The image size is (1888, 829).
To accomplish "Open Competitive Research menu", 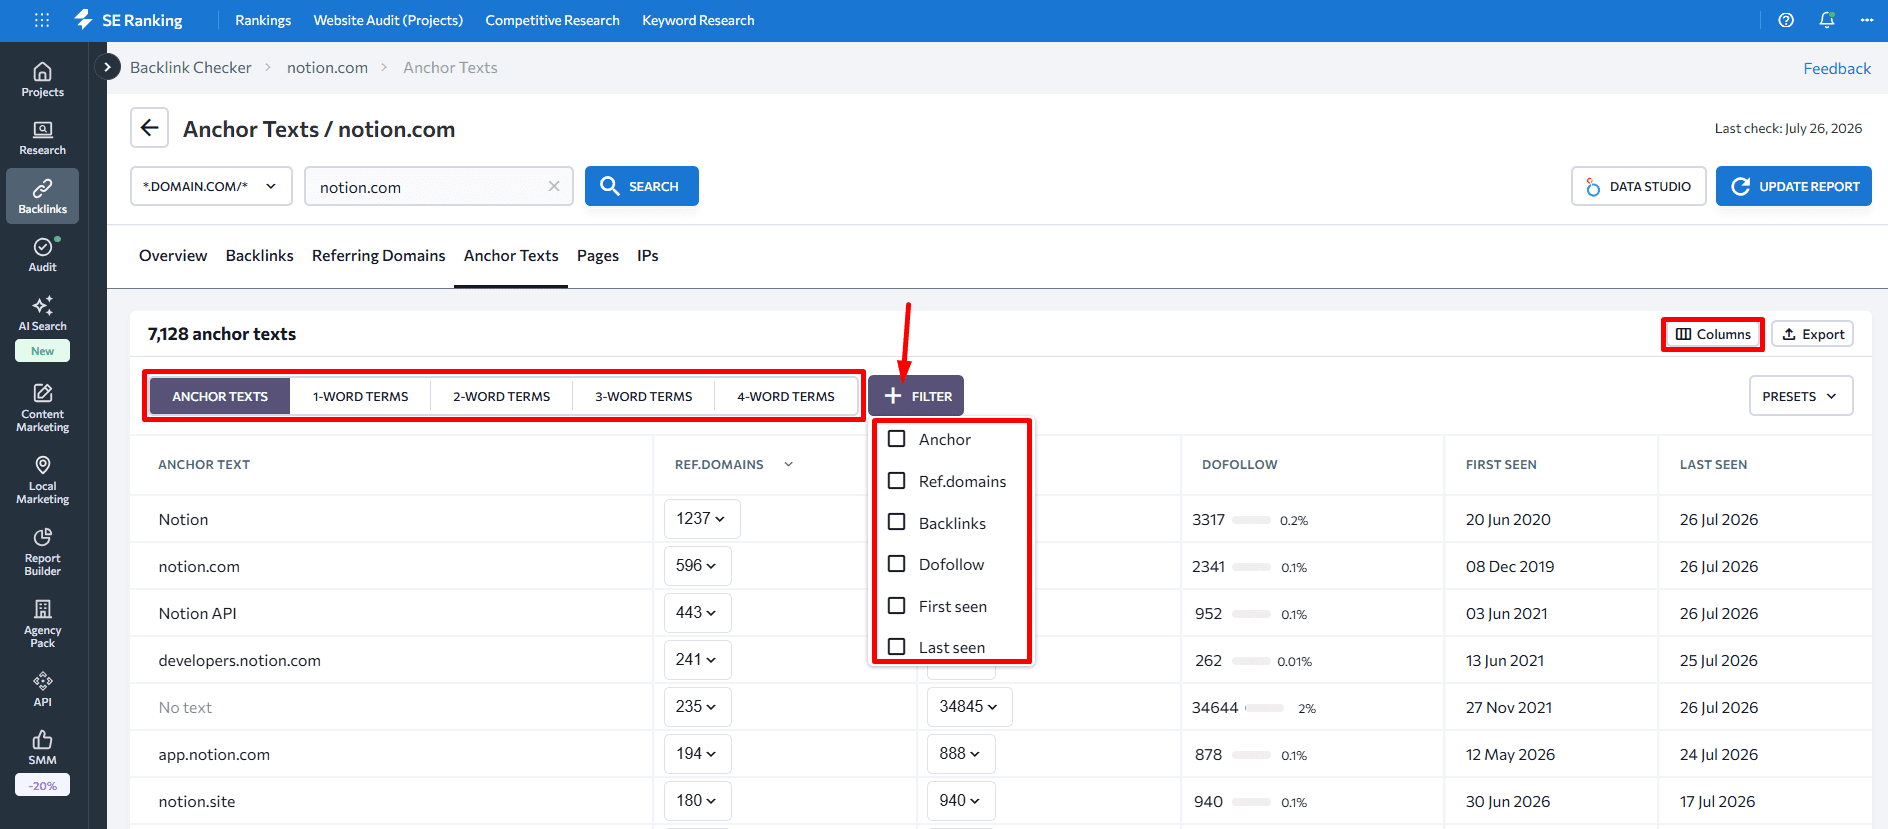I will pos(552,20).
